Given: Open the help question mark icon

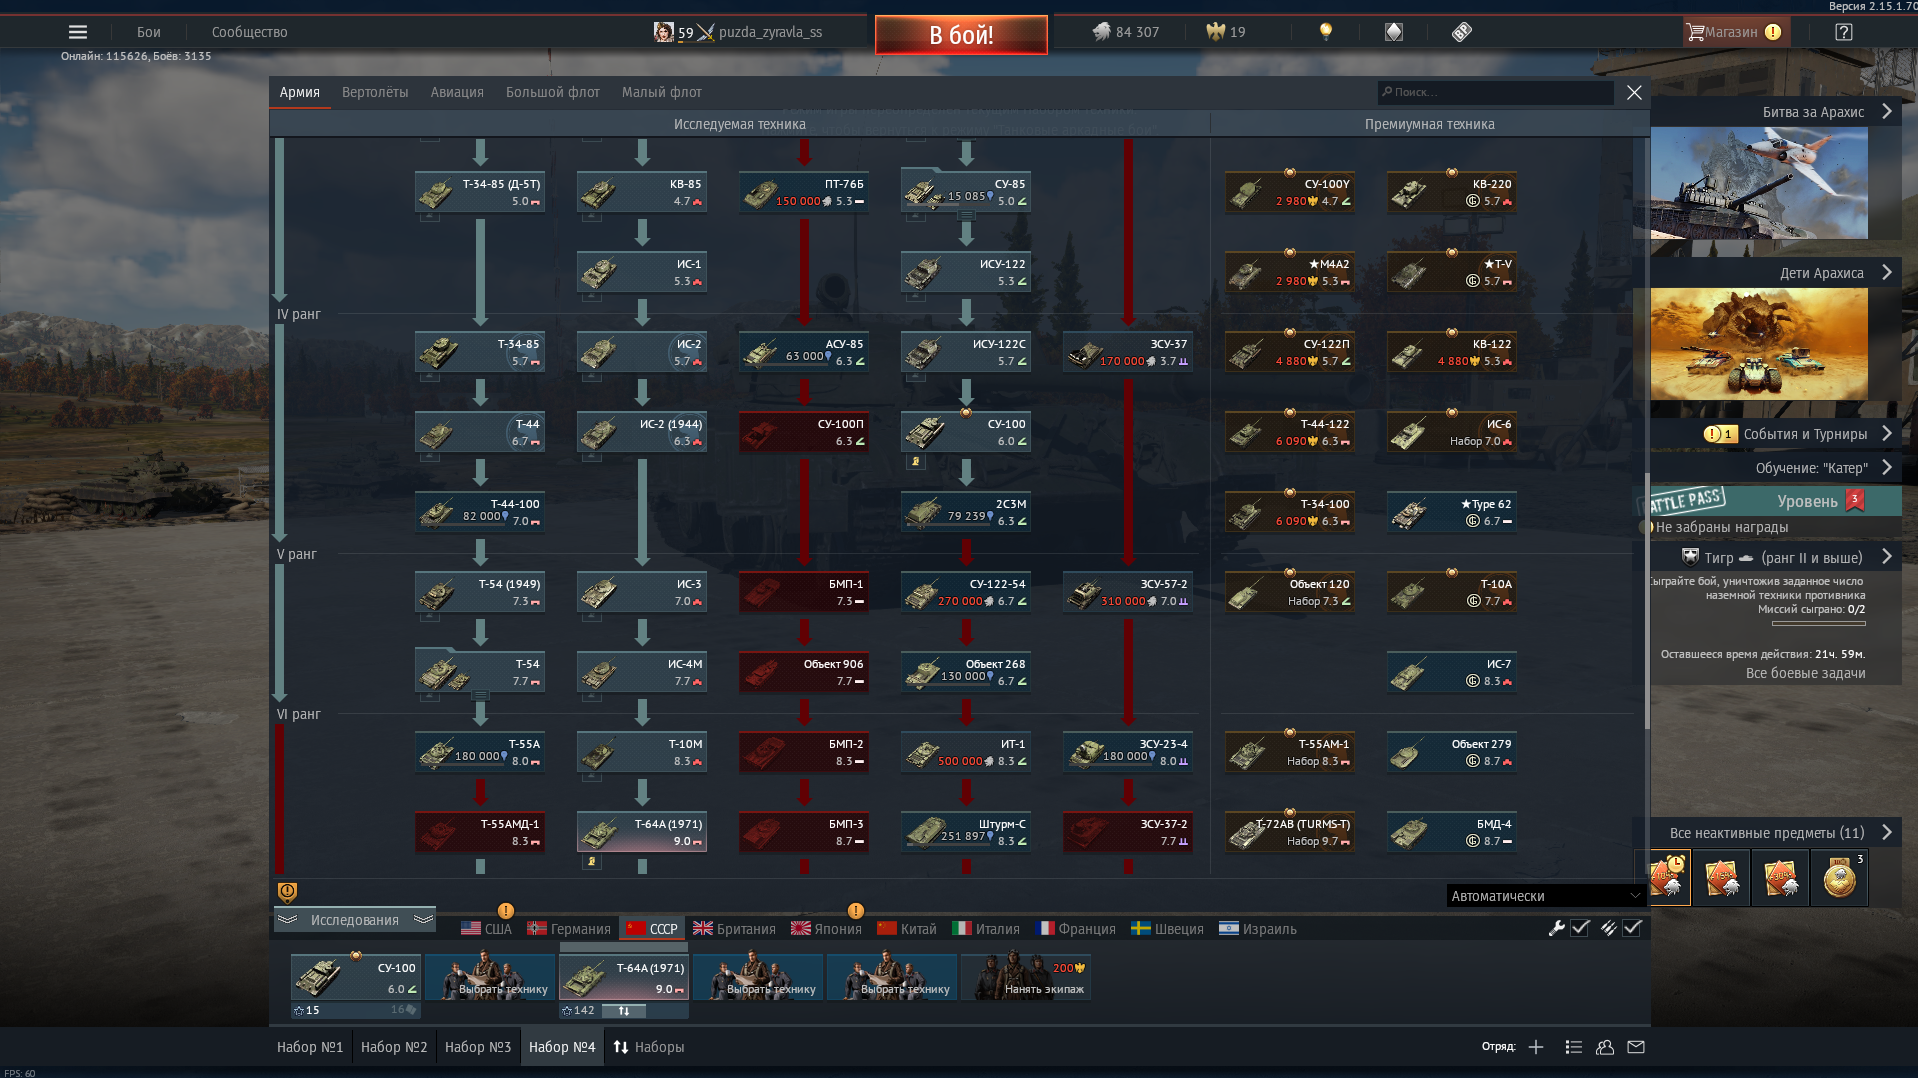Looking at the screenshot, I should click(1844, 32).
